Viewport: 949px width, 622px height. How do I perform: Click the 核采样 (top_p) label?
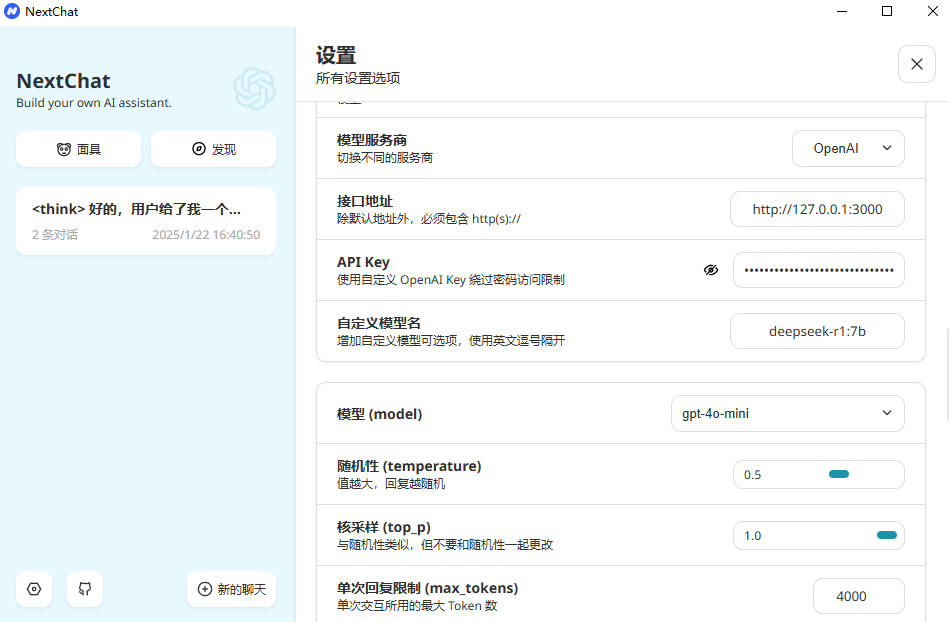click(384, 528)
